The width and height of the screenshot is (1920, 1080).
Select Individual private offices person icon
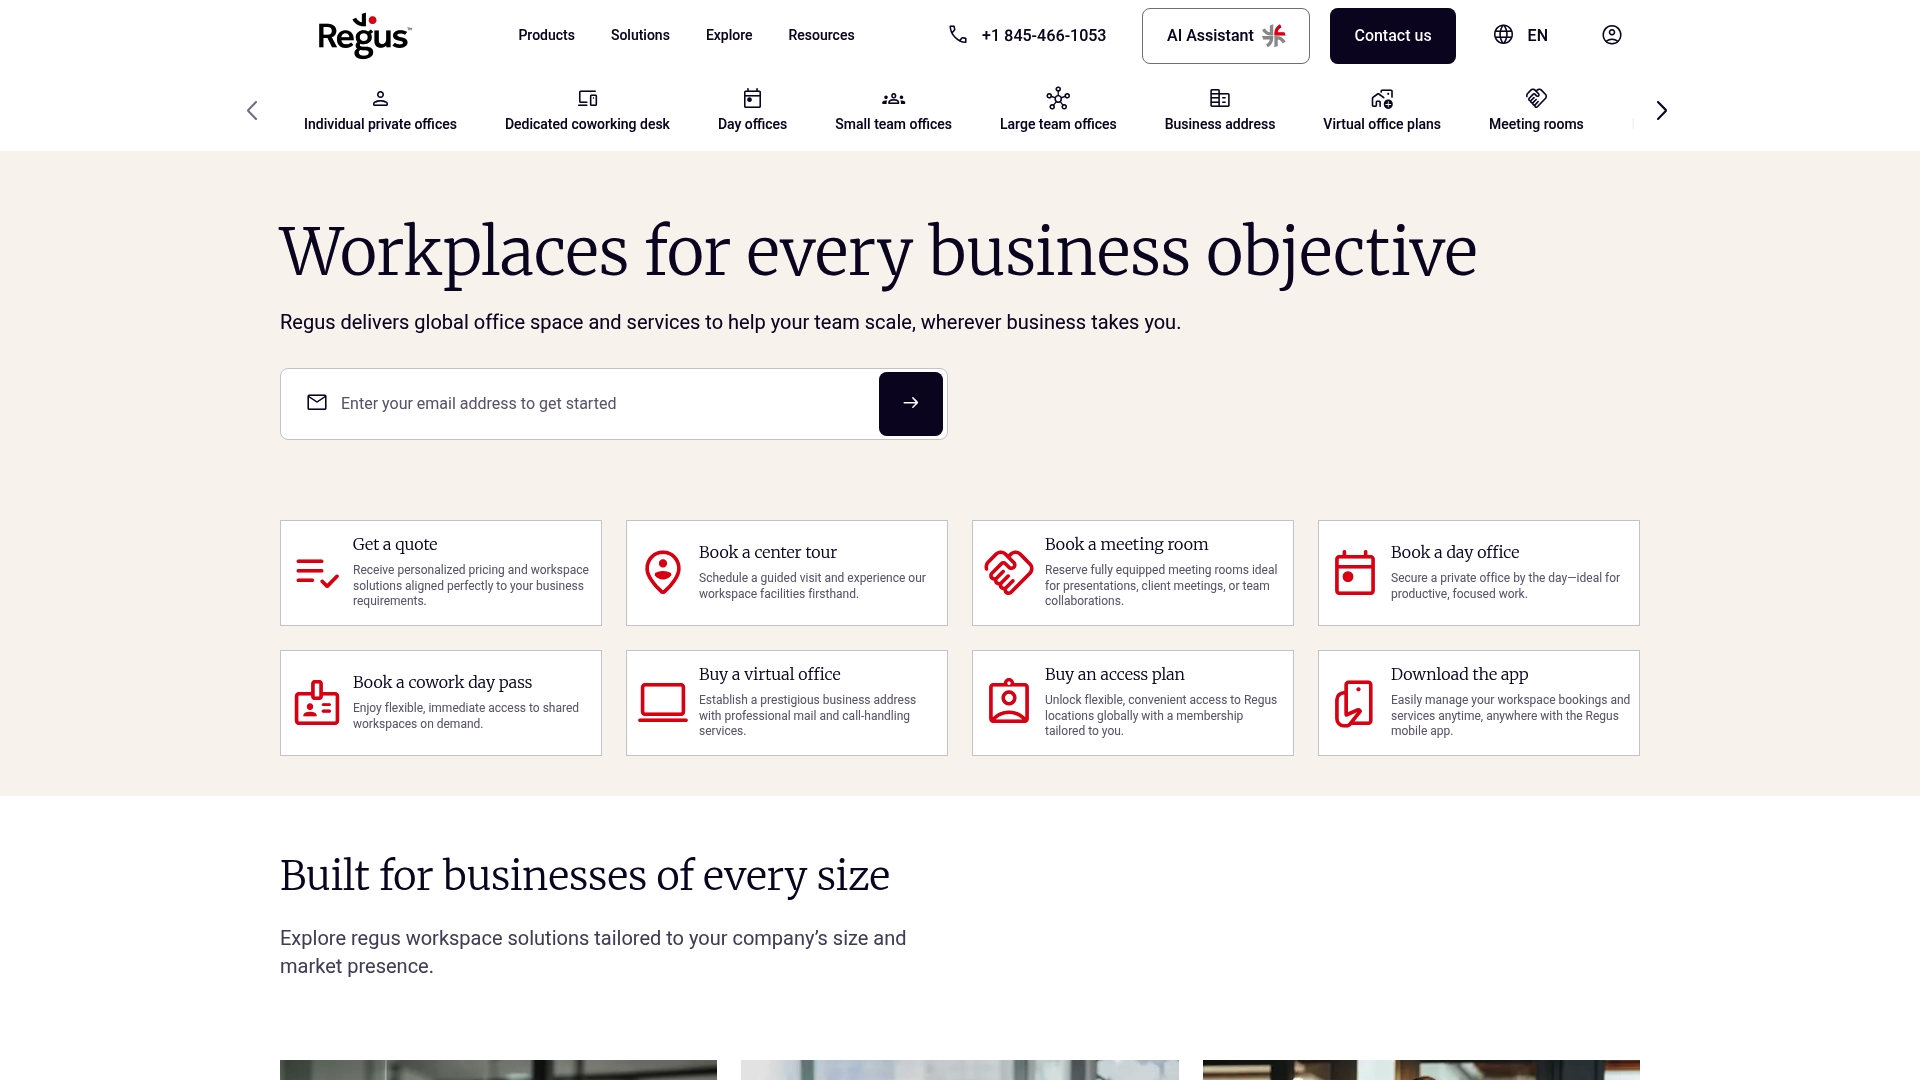tap(380, 98)
